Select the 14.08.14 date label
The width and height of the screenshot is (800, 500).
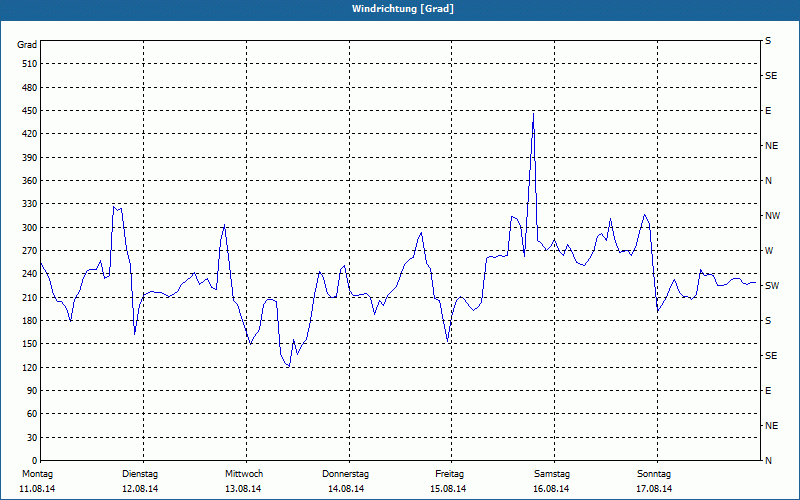coord(346,489)
